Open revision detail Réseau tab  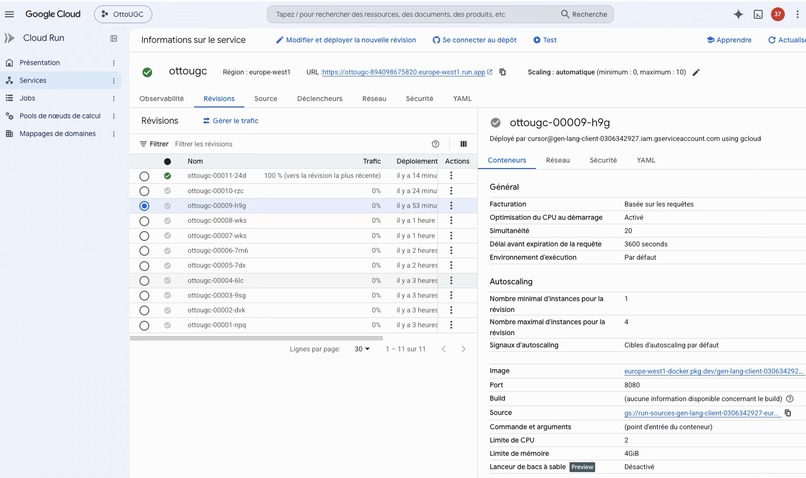click(x=558, y=160)
